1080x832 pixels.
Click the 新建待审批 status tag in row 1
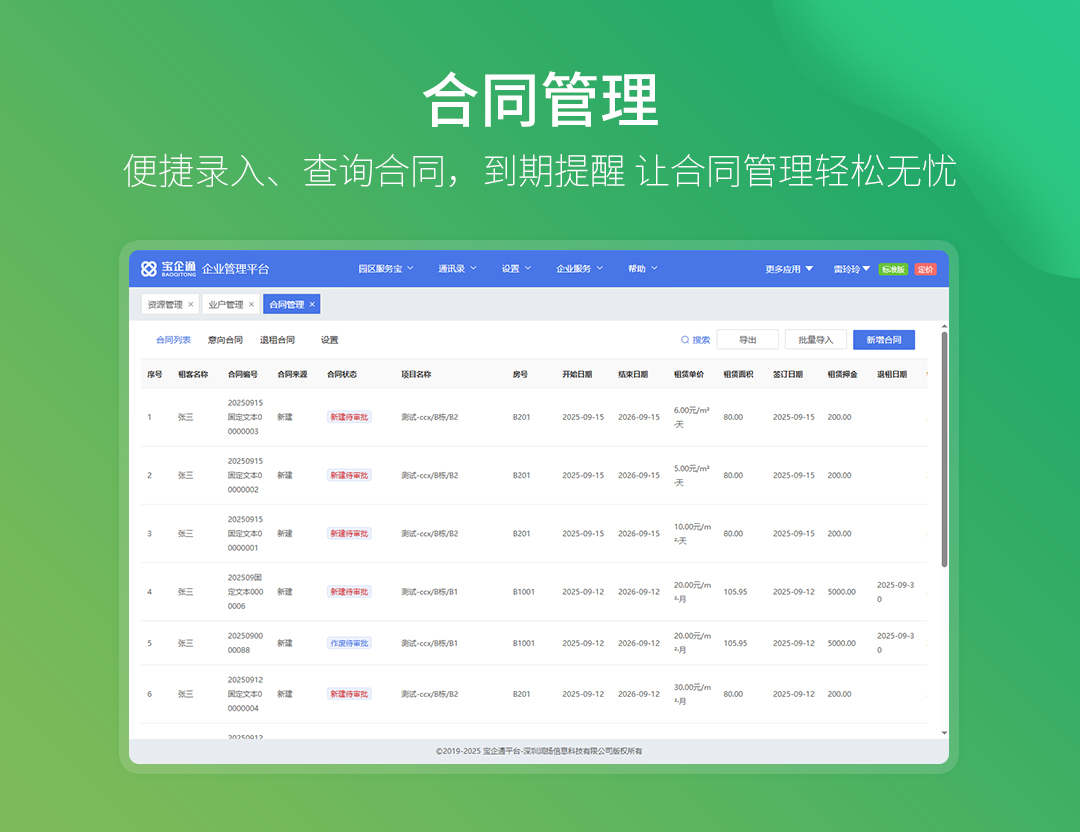click(349, 417)
